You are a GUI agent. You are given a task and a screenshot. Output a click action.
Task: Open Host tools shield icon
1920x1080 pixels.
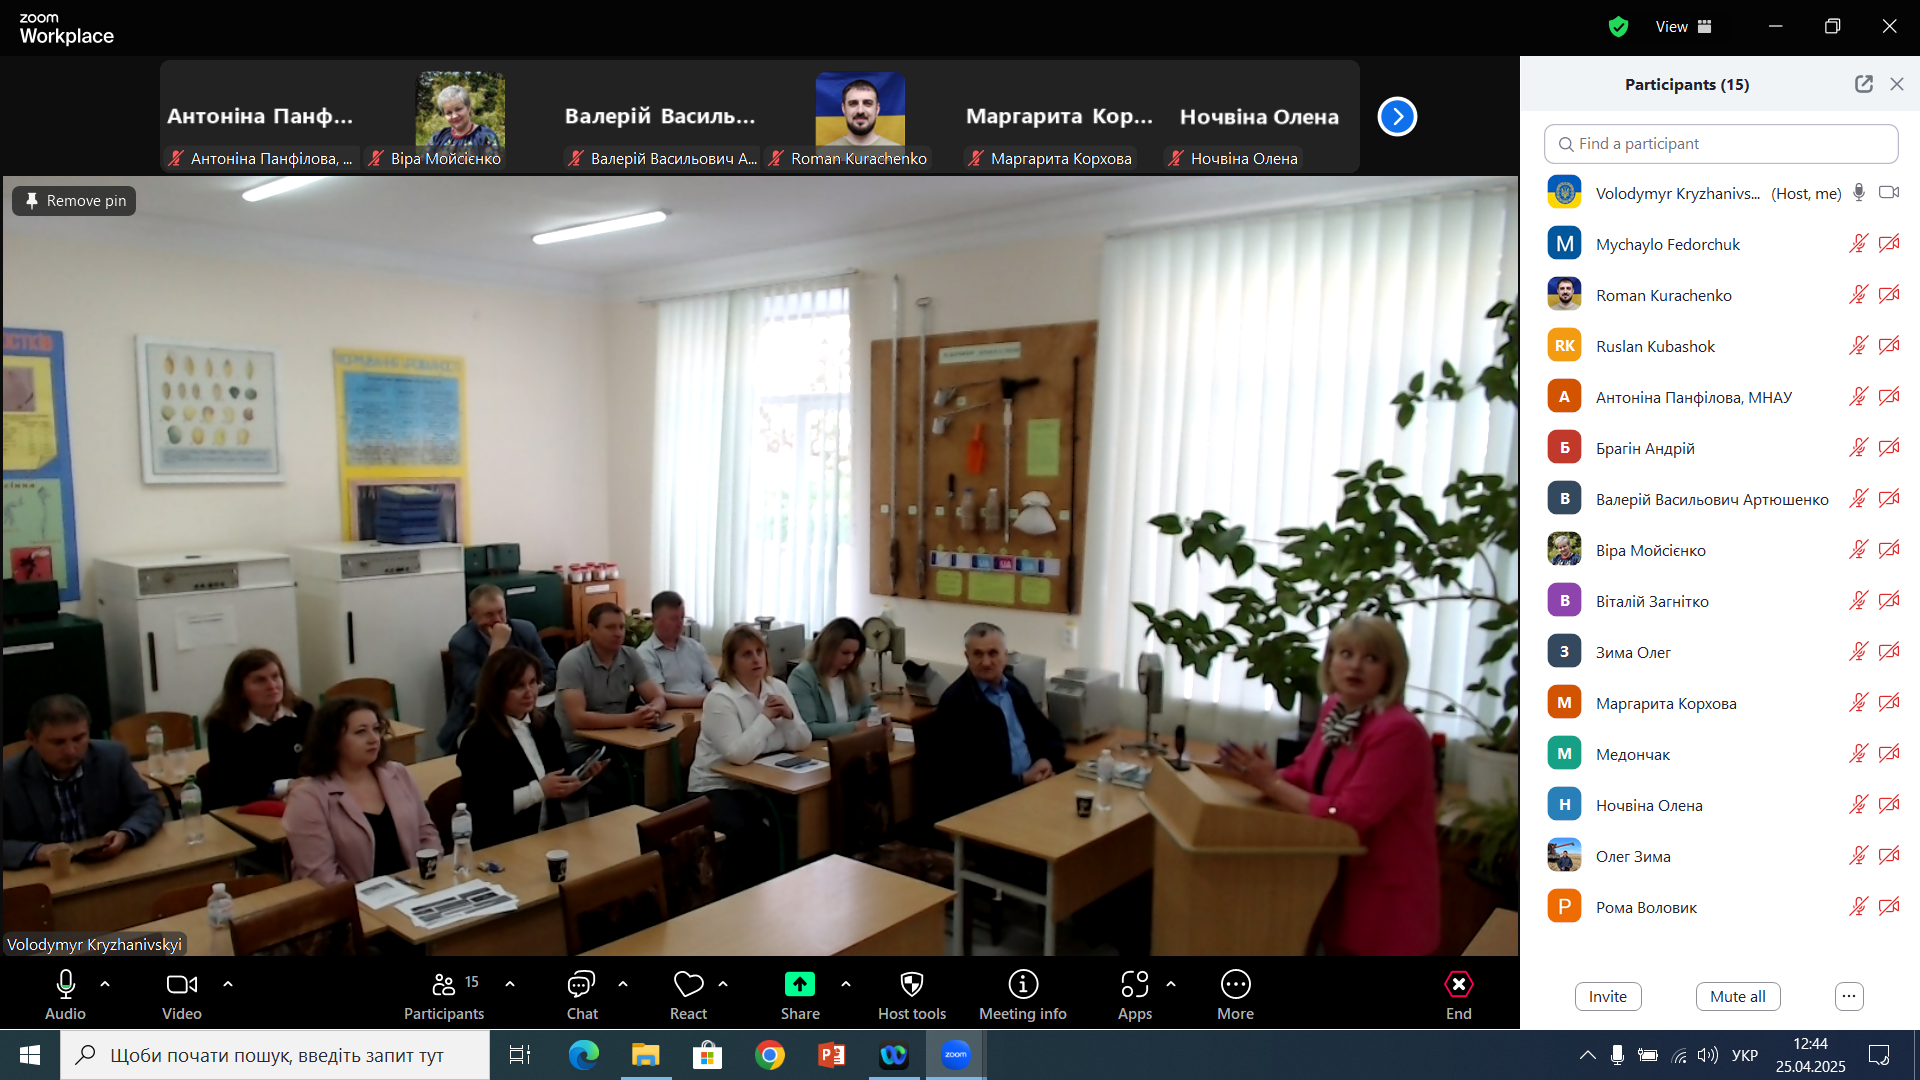911,985
